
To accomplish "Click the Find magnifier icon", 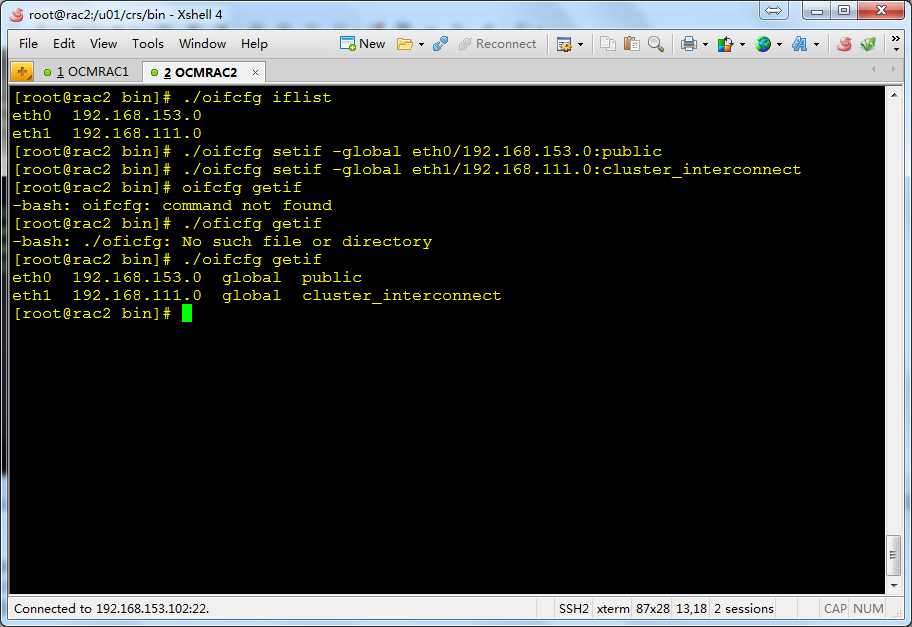I will (x=656, y=44).
